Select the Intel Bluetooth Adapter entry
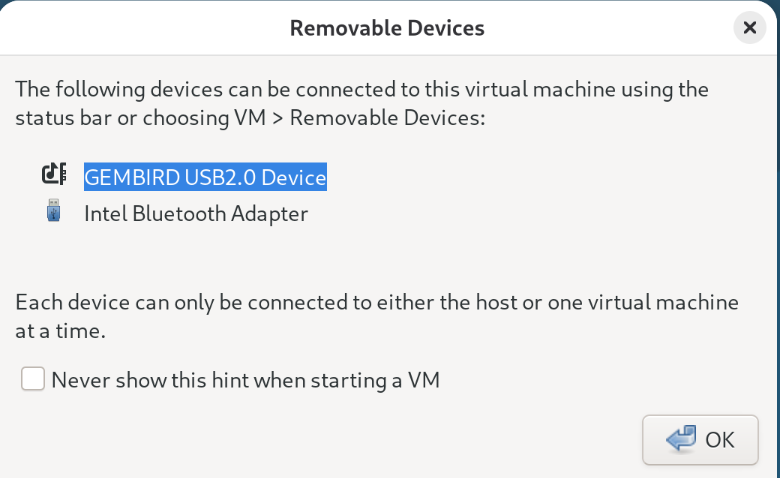The width and height of the screenshot is (780, 478). pos(196,213)
